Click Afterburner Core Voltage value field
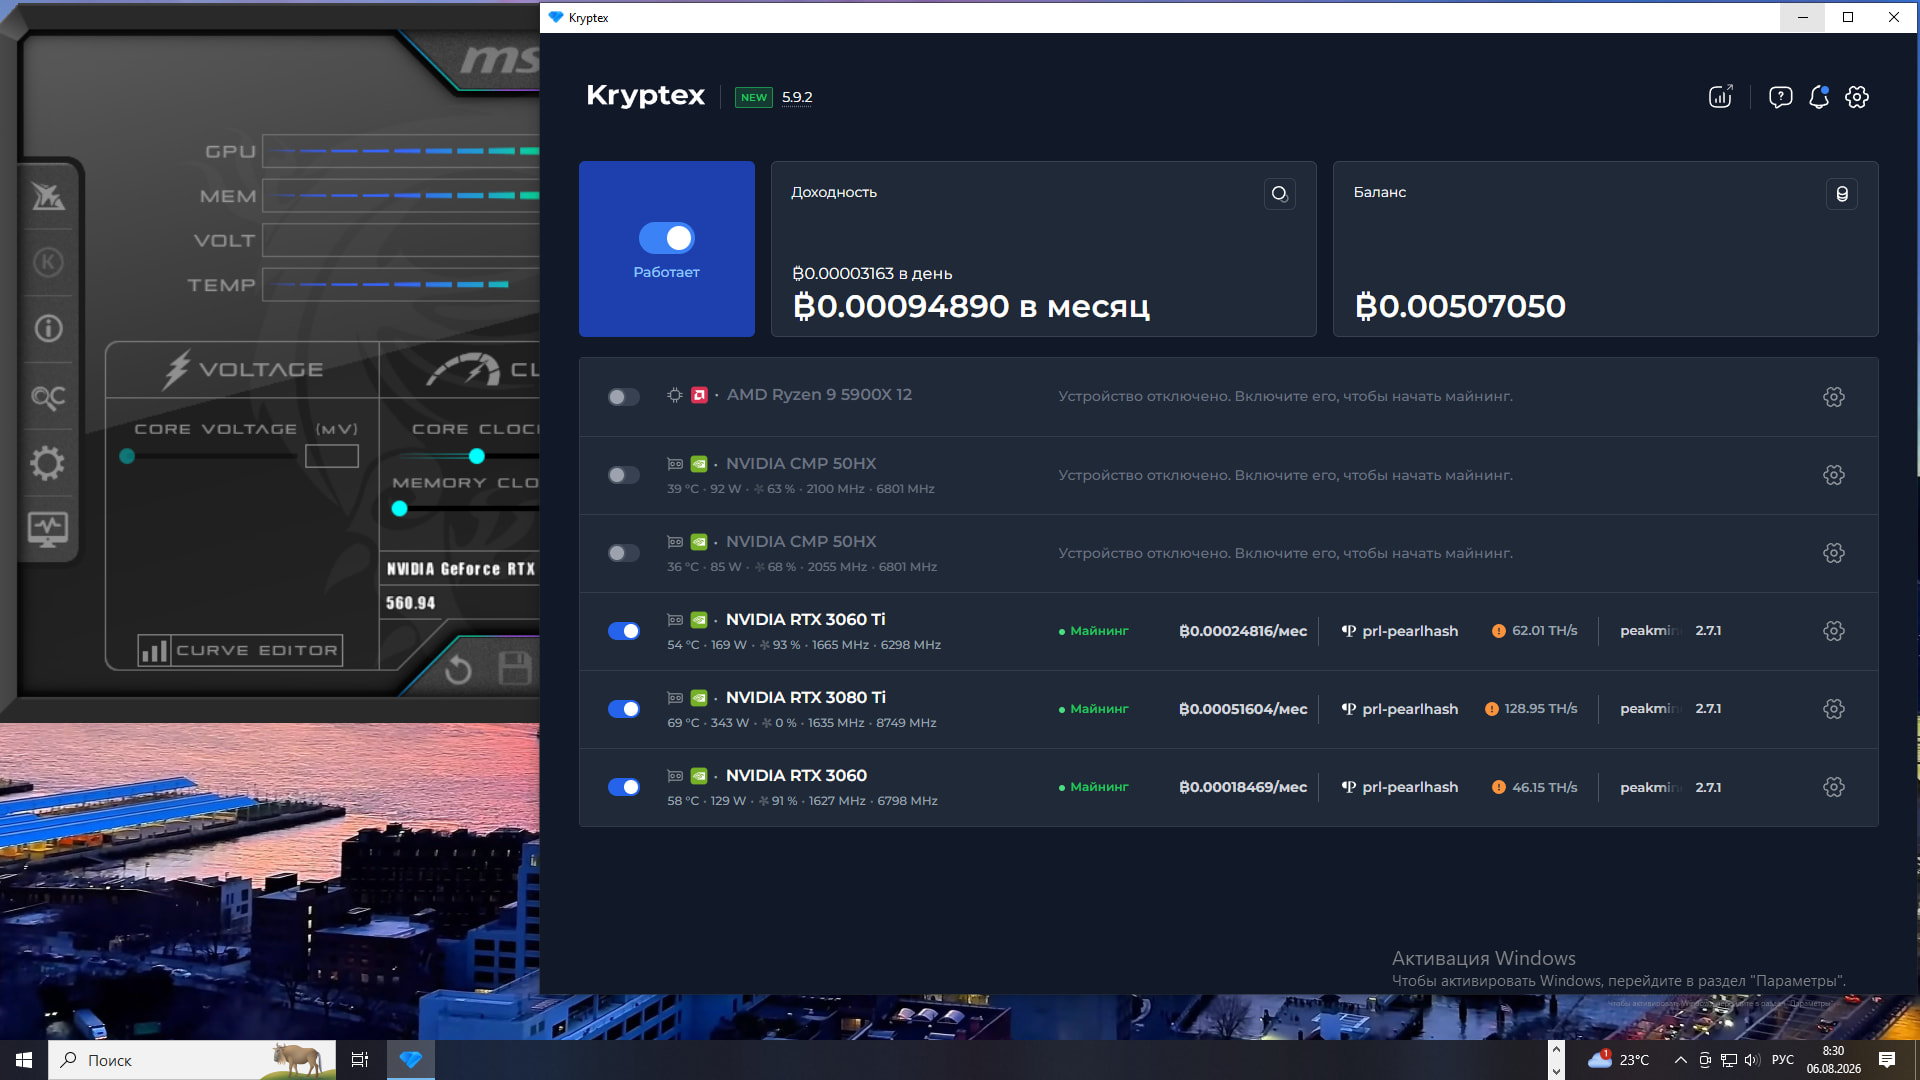 pyautogui.click(x=332, y=456)
